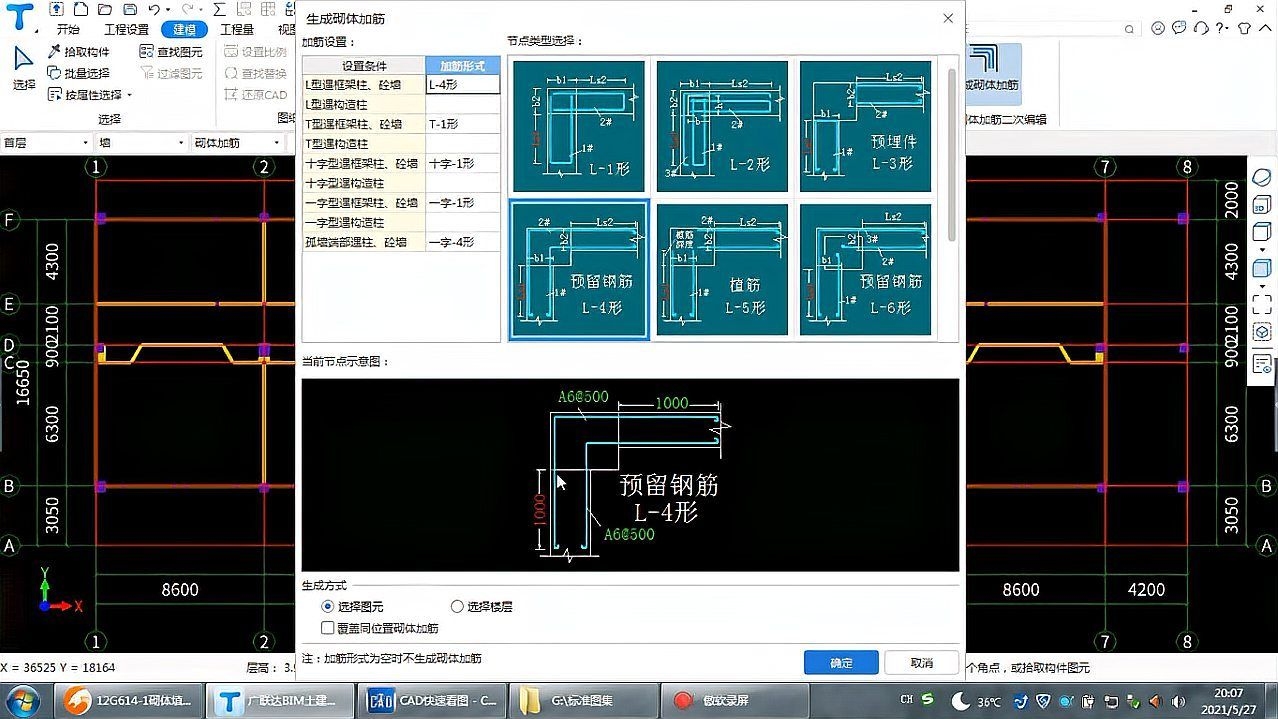This screenshot has height=719, width=1278.
Task: Click the 取消 cancel button
Action: click(920, 662)
